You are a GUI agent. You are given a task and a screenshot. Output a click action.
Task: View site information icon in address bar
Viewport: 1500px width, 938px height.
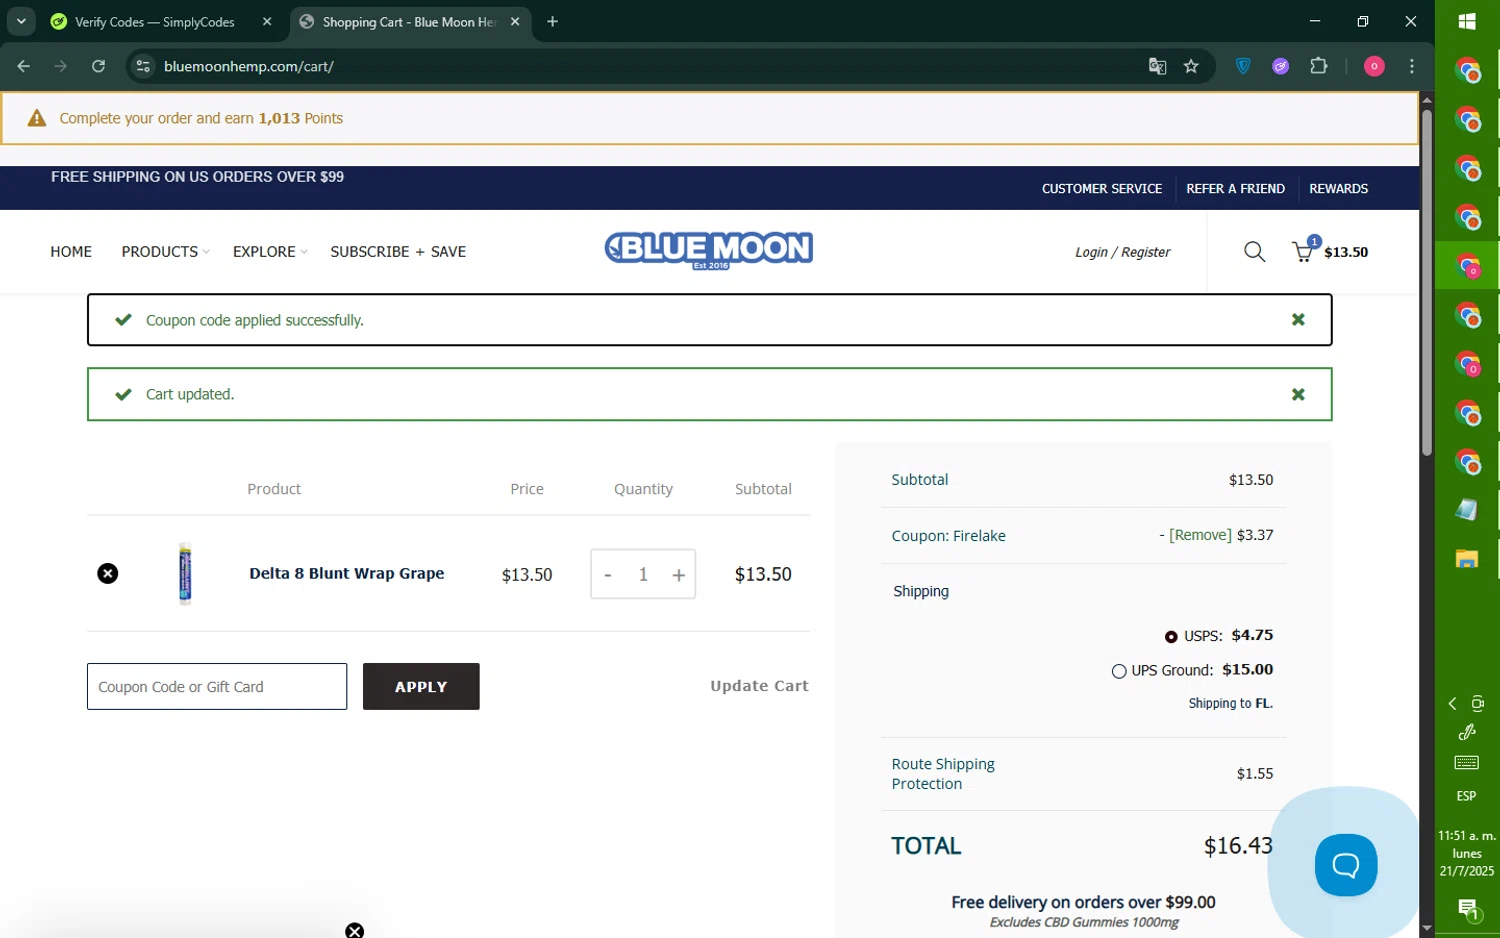coord(143,66)
